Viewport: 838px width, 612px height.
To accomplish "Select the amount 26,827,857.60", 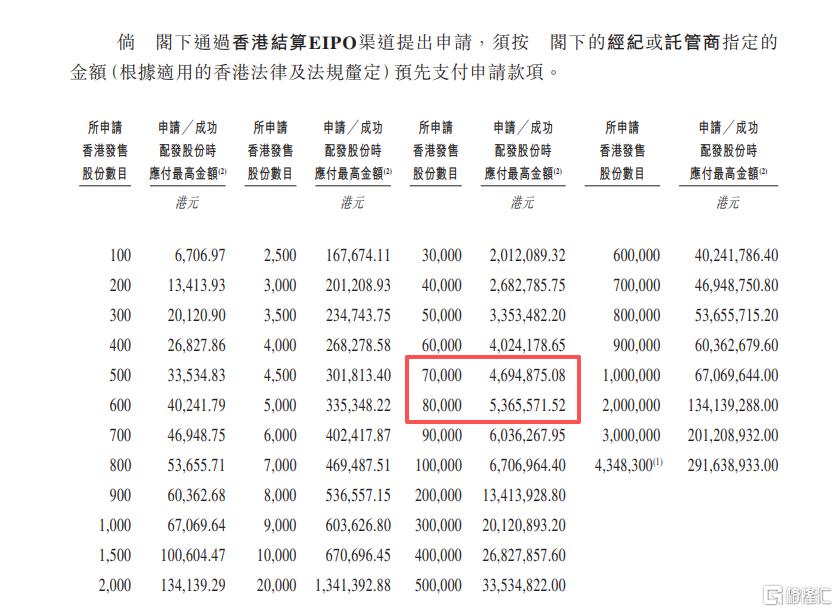I will coord(524,555).
